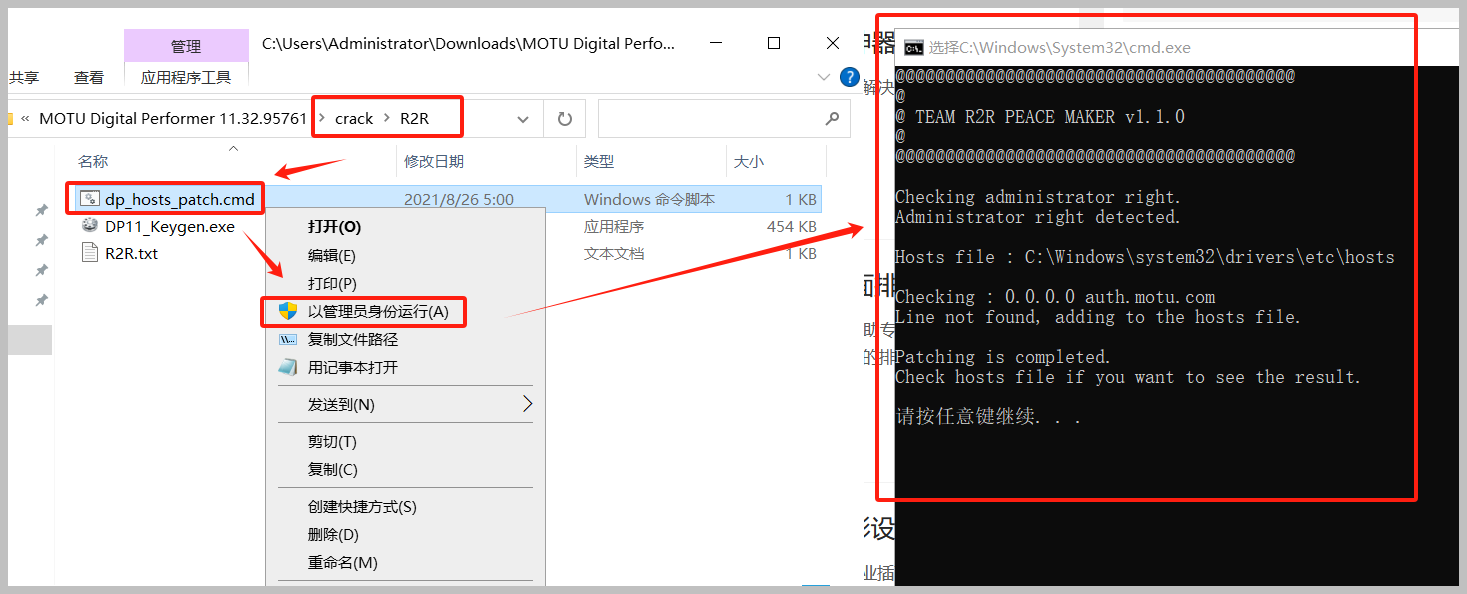Close the Explorer window
Viewport: 1467px width, 594px height.
pyautogui.click(x=833, y=43)
